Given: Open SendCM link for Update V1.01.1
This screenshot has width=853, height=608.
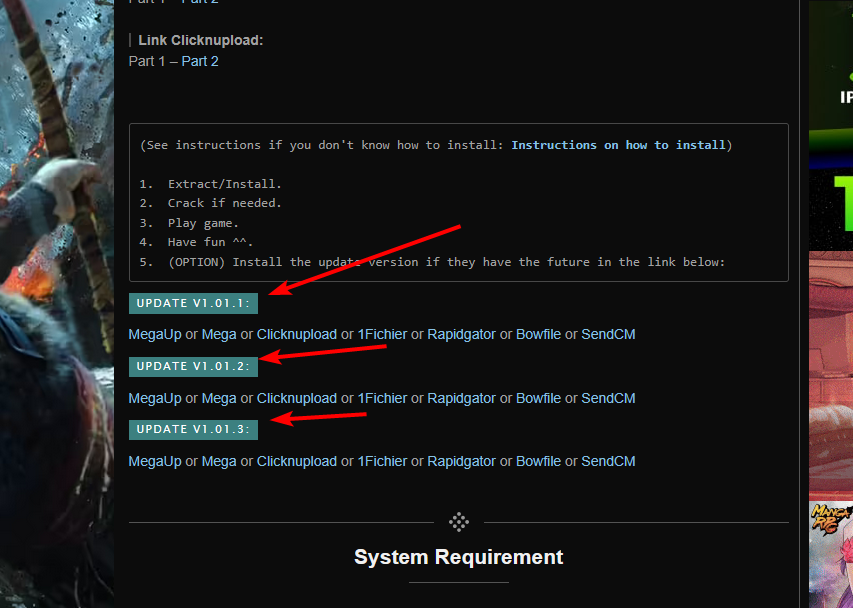Looking at the screenshot, I should click(608, 334).
